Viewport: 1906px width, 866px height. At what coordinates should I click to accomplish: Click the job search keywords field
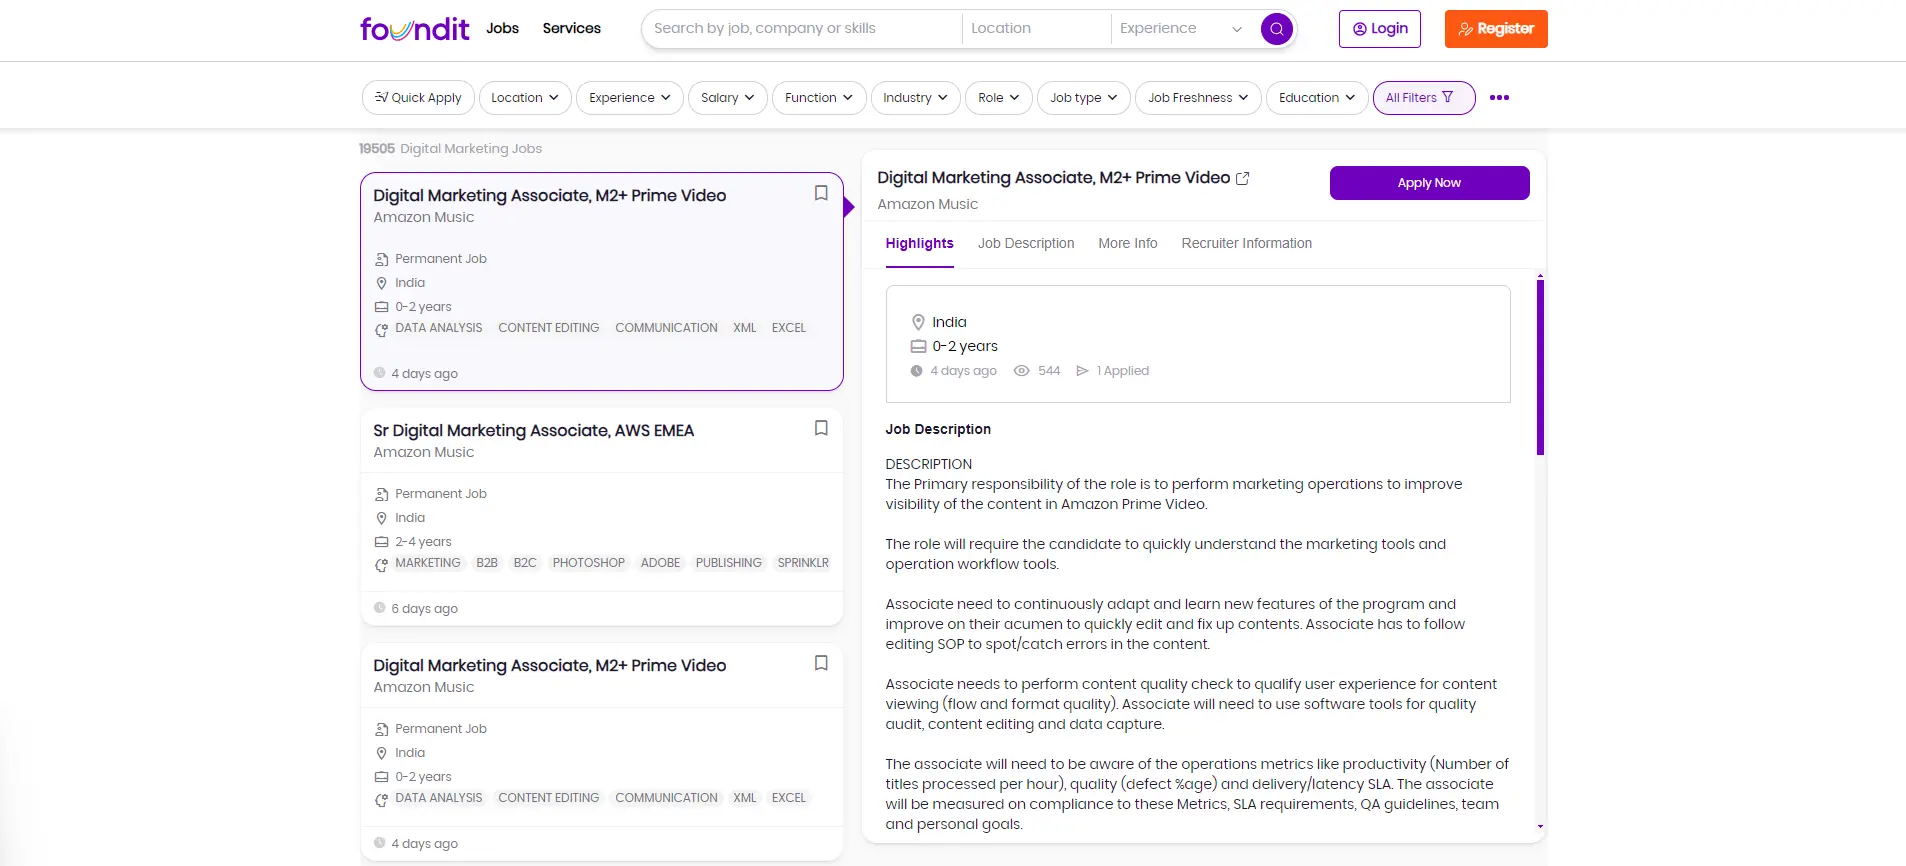[x=803, y=29]
